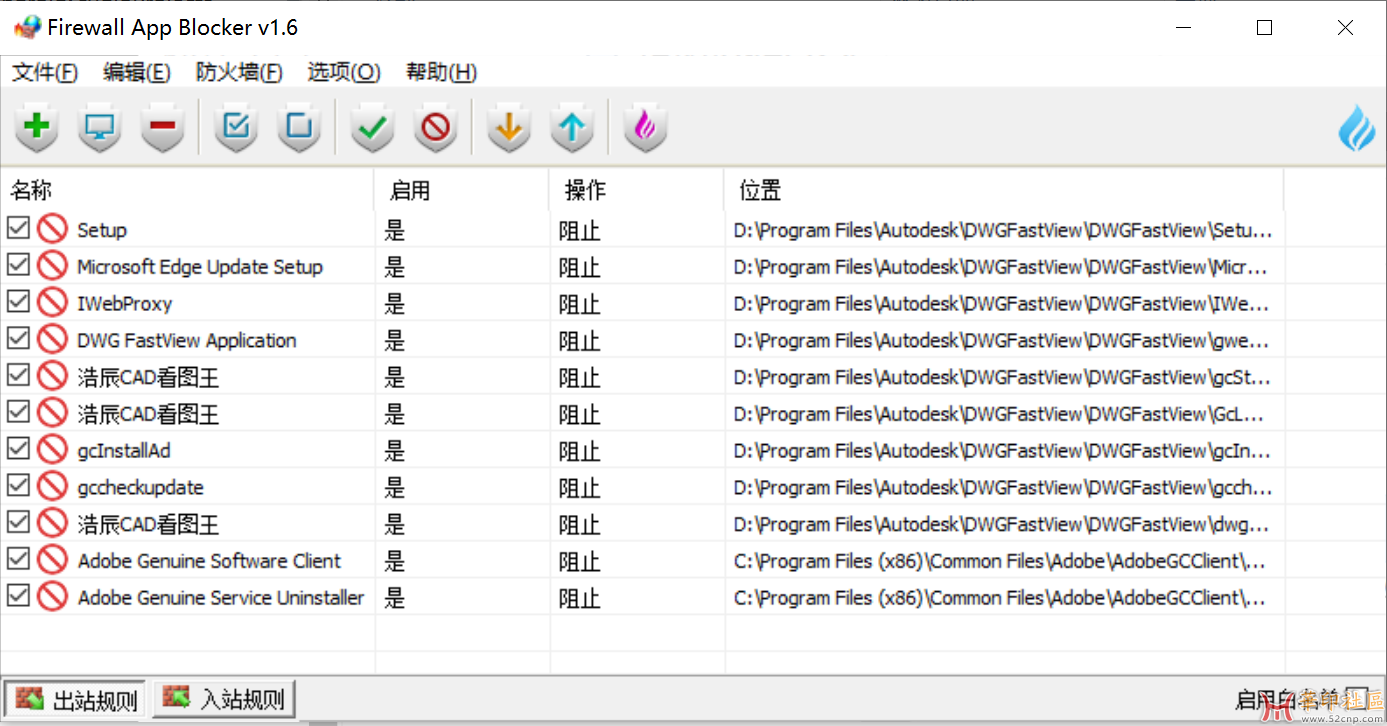Click Adobe Genuine Service Uninstaller's AdobeGCClient path
The width and height of the screenshot is (1387, 726).
(x=1000, y=598)
